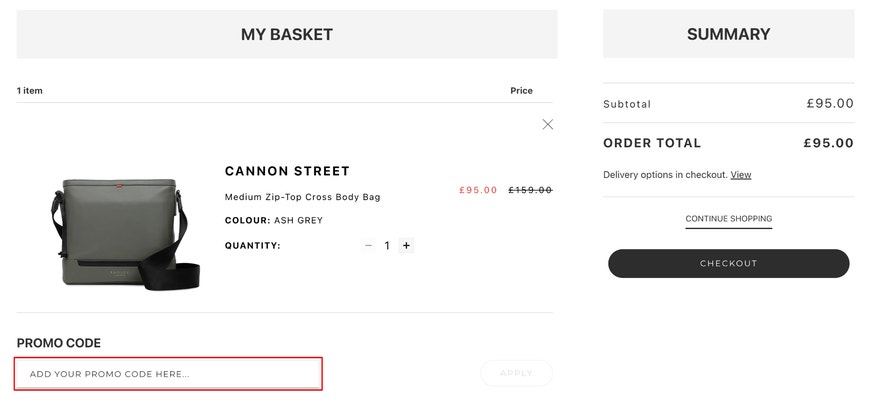Click Medium Zip-Top Cross Body Bag description
Screen dimensions: 872x410
coord(303,197)
